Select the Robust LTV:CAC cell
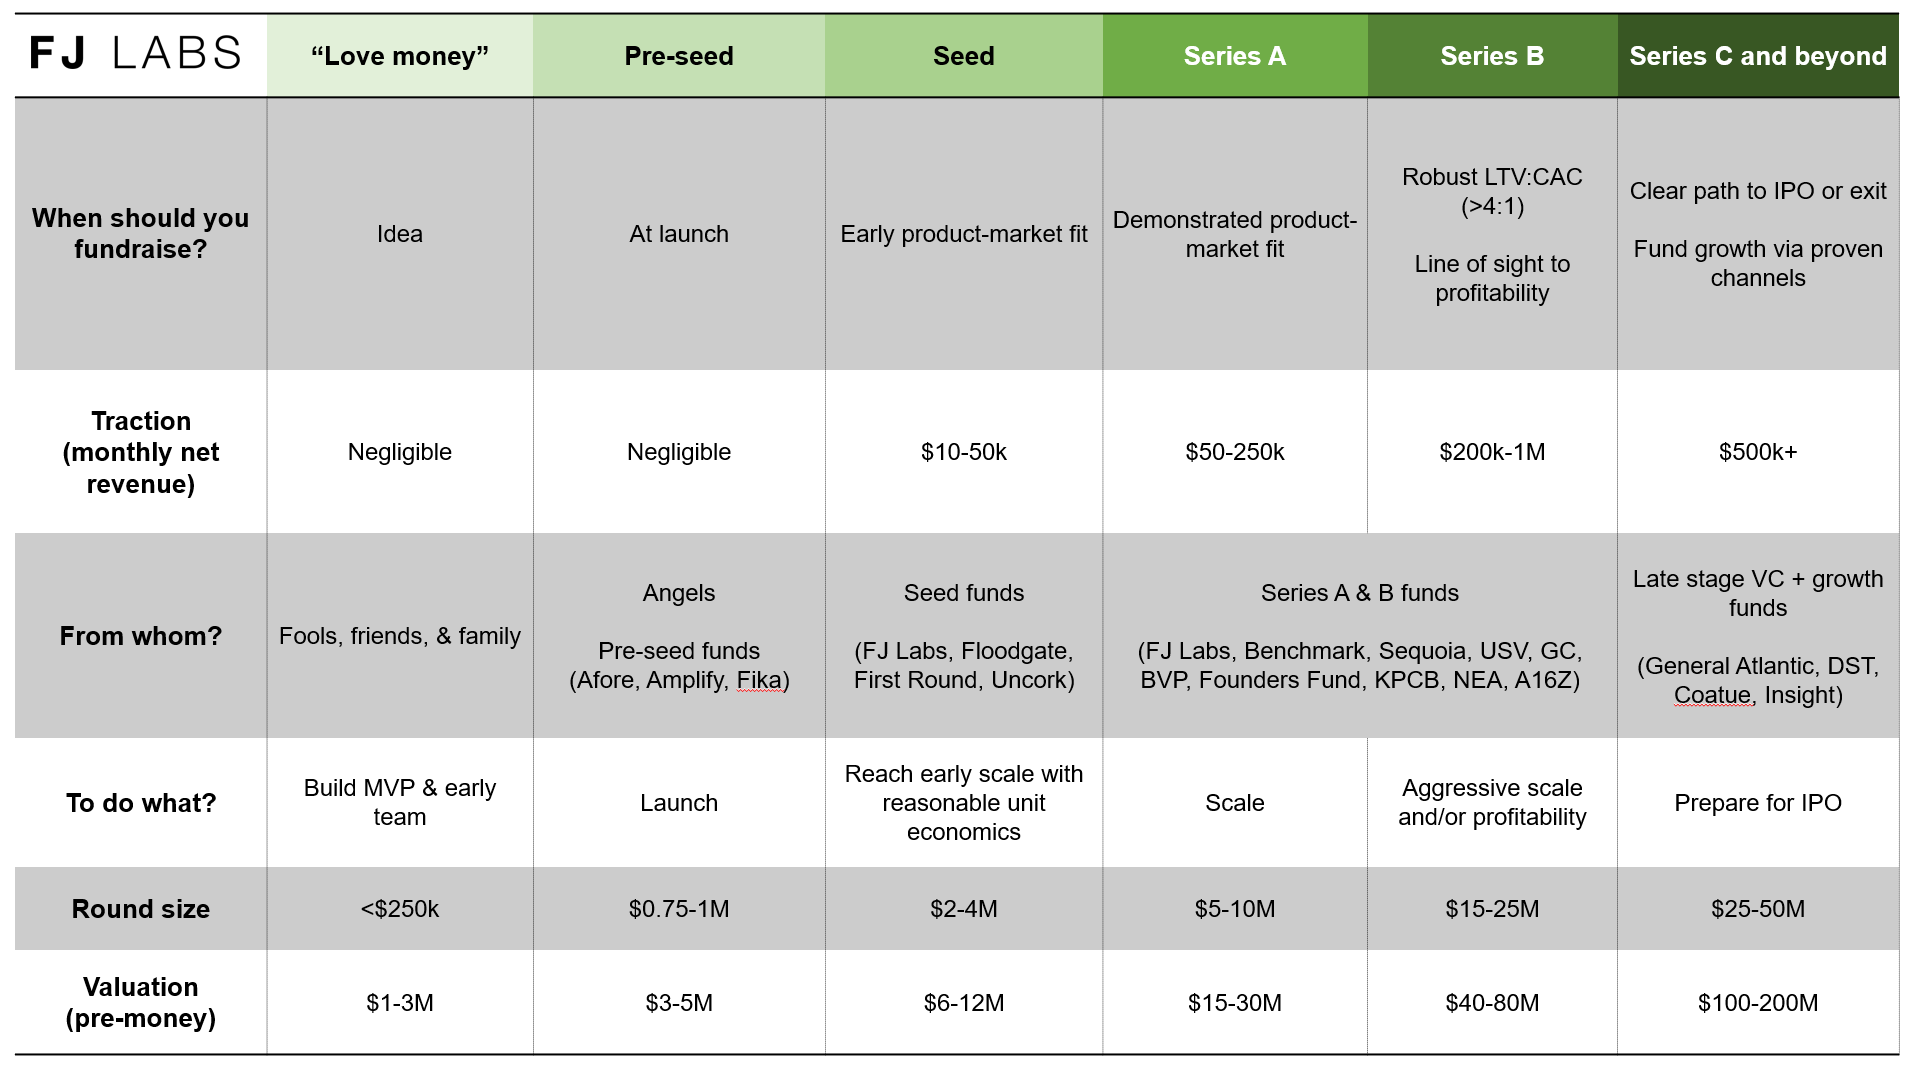 [x=1492, y=234]
